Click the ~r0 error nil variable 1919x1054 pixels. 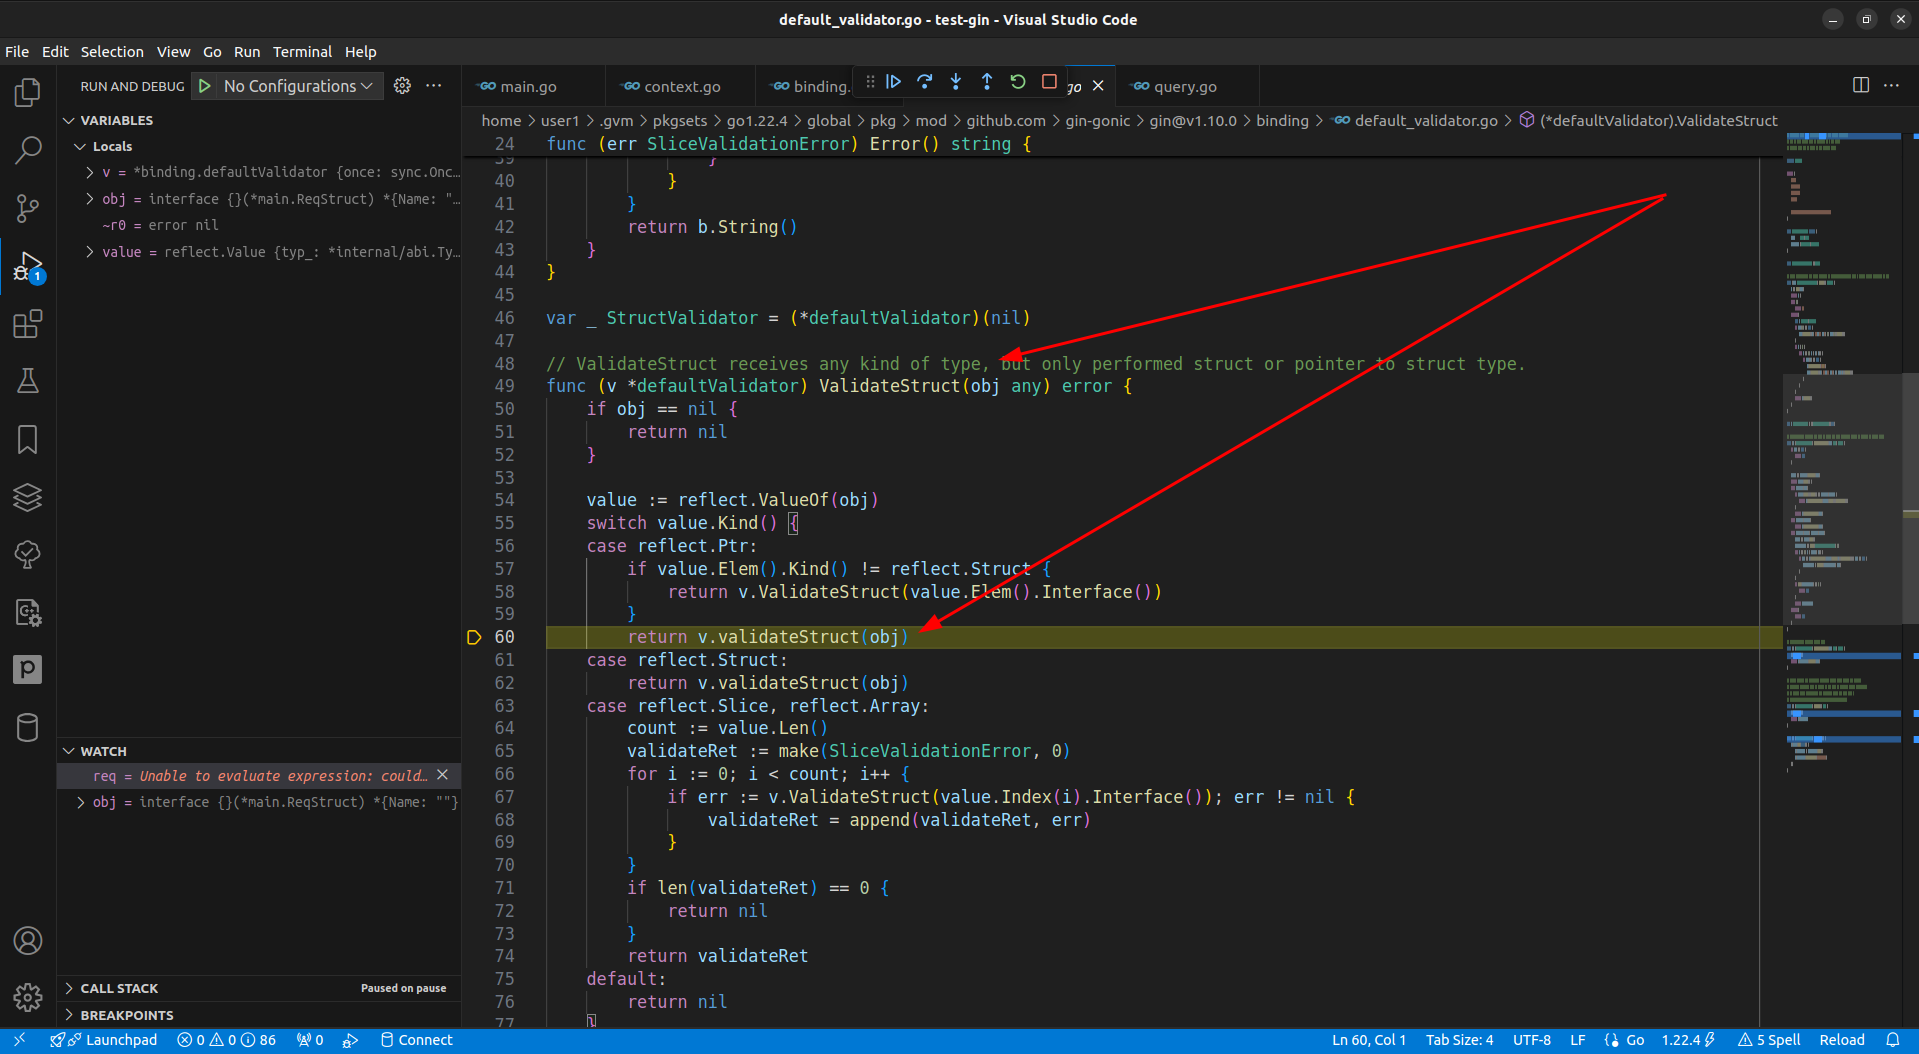(x=160, y=225)
